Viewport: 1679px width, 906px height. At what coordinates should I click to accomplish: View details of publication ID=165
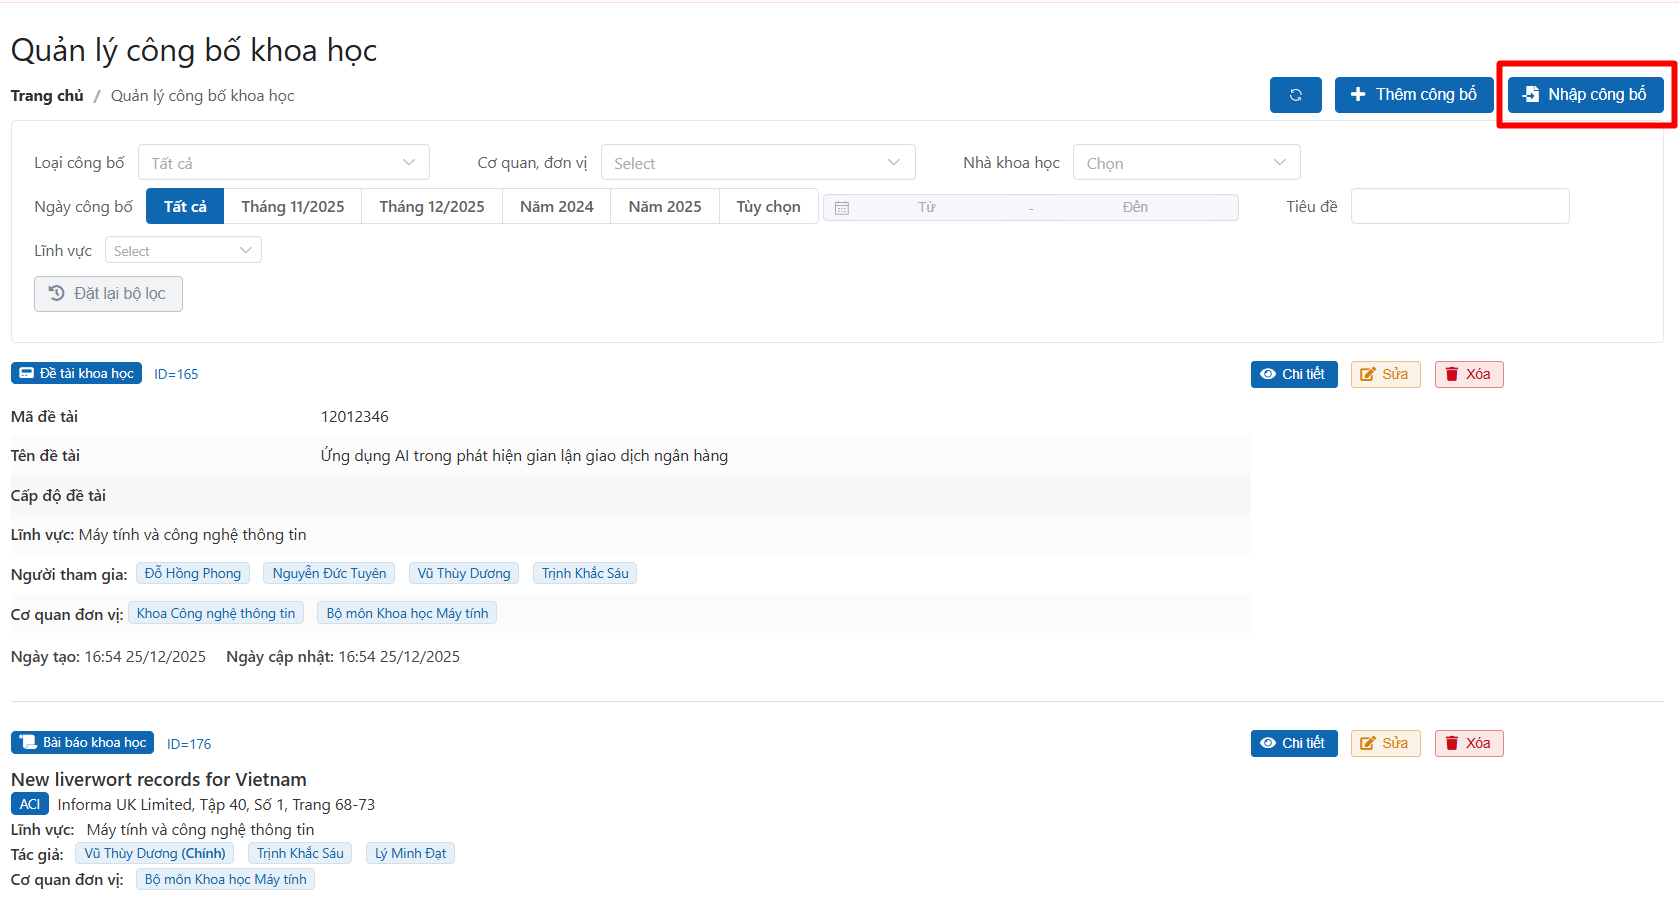[1293, 375]
